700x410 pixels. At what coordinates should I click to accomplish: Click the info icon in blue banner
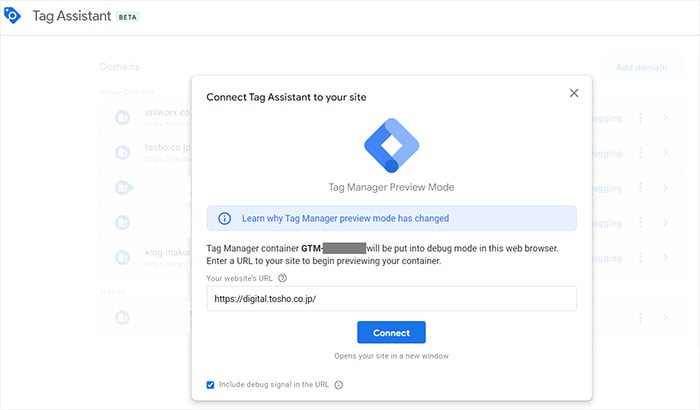pos(224,218)
